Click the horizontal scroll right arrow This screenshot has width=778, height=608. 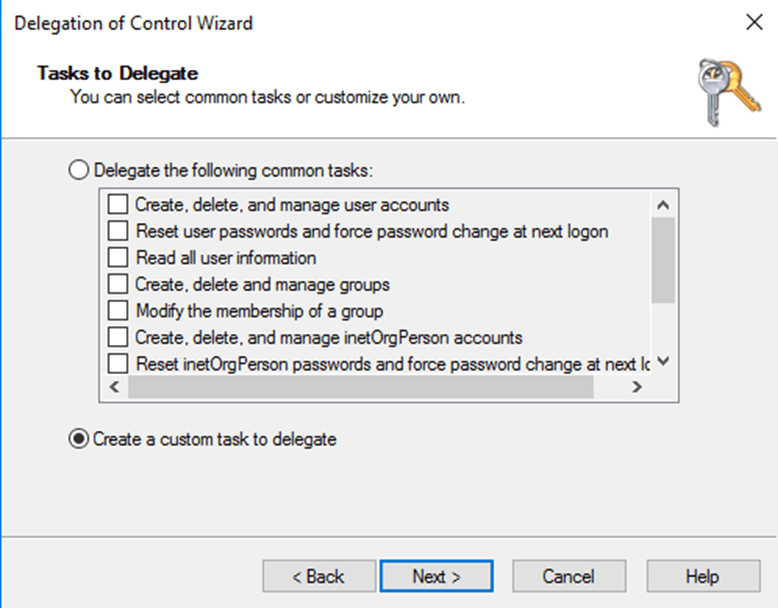[x=637, y=387]
